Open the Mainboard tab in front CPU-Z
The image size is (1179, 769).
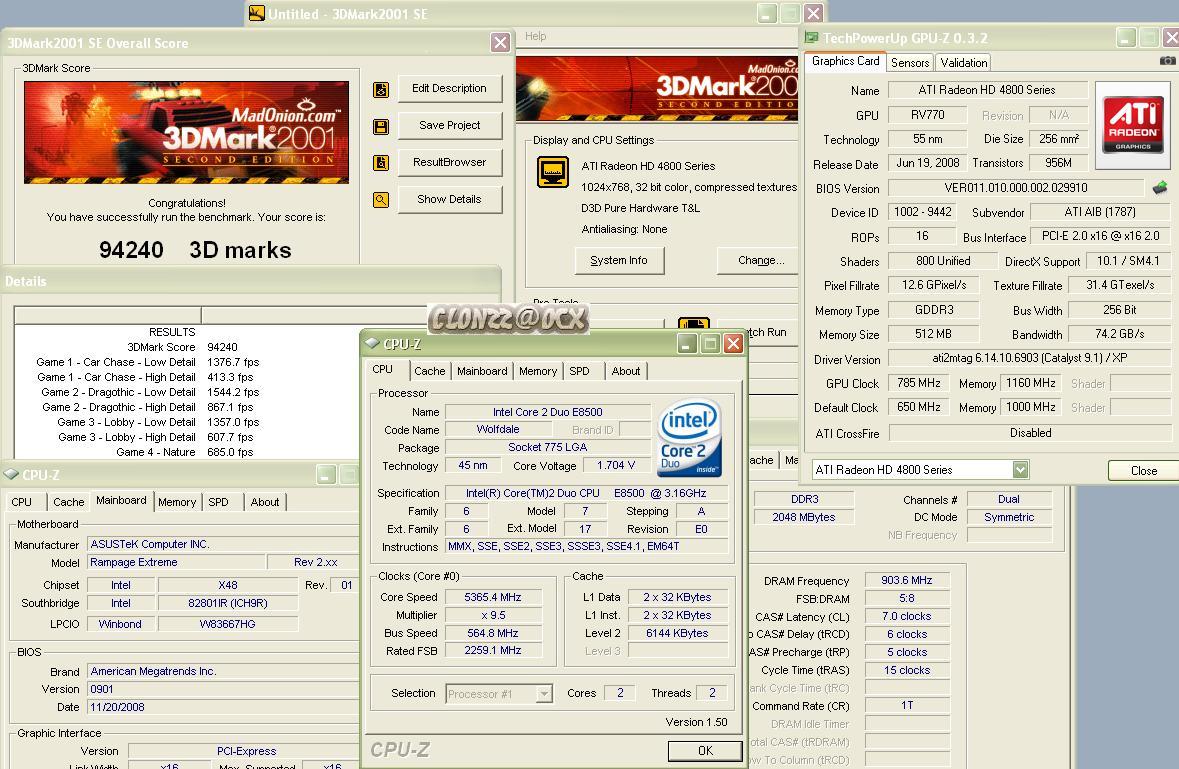coord(482,371)
